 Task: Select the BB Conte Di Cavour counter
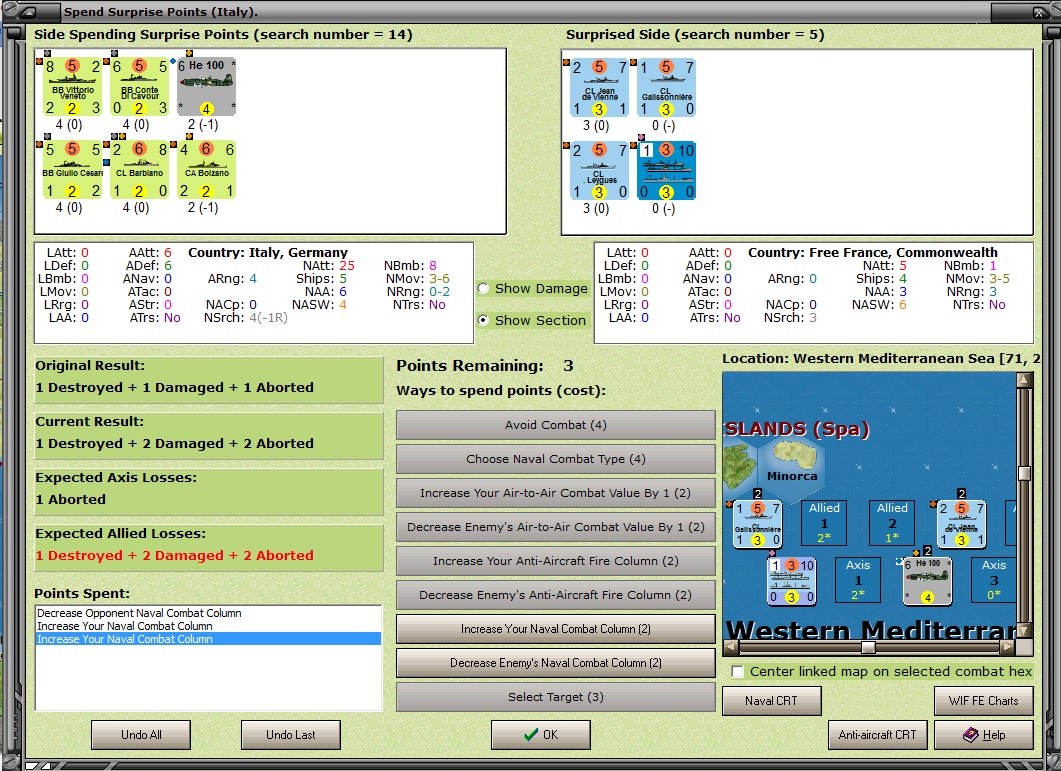pos(139,87)
